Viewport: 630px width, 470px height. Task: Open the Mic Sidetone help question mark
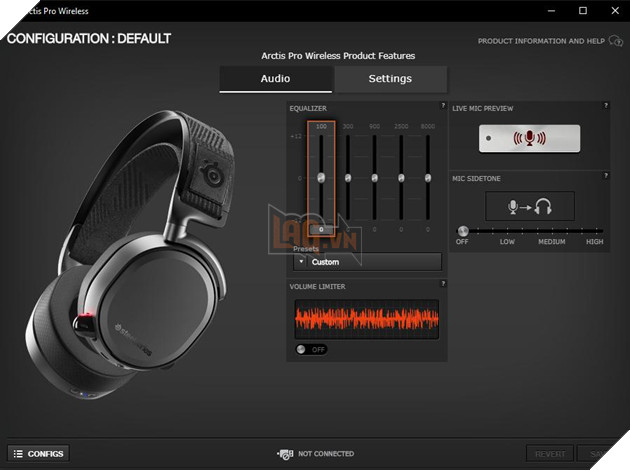pos(606,176)
